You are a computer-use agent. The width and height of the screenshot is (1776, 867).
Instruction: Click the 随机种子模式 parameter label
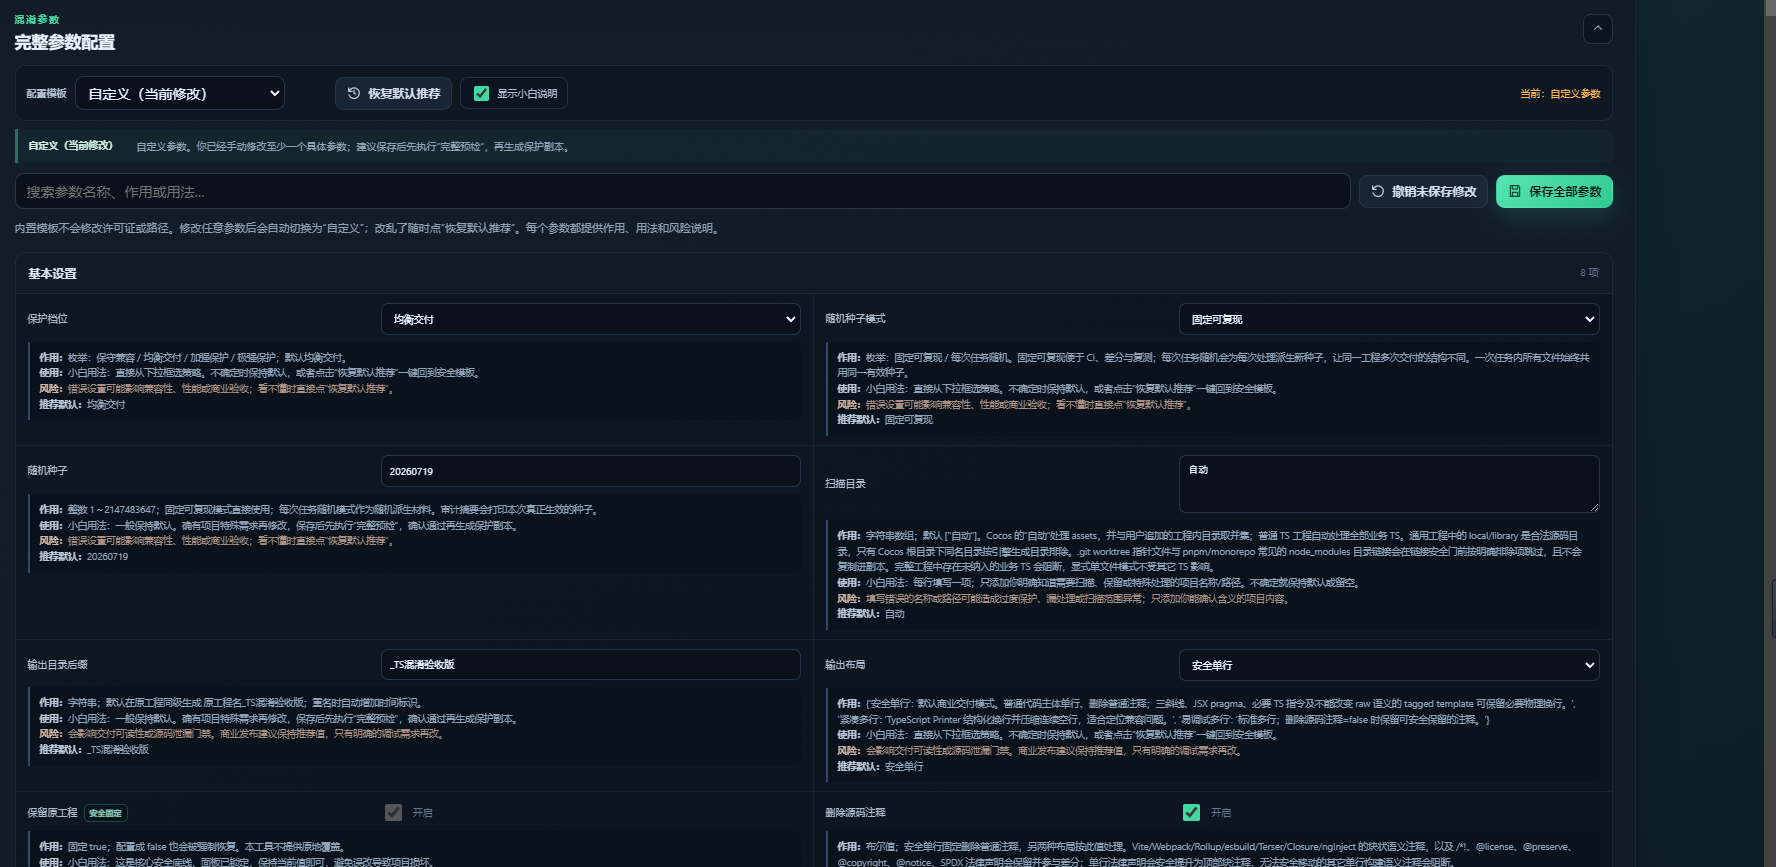[855, 318]
